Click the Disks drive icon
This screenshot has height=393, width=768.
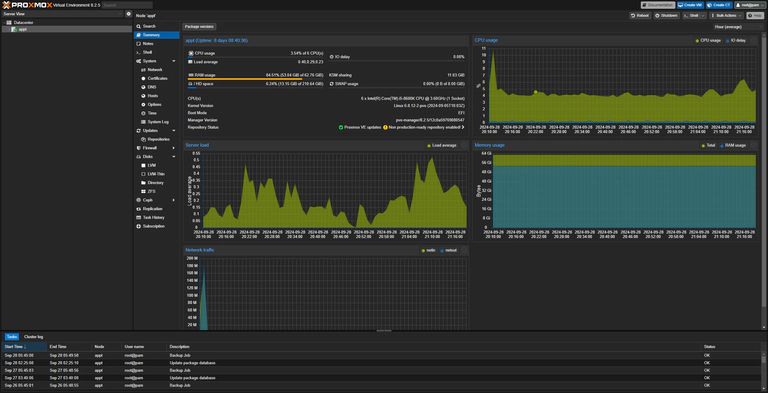coord(139,157)
